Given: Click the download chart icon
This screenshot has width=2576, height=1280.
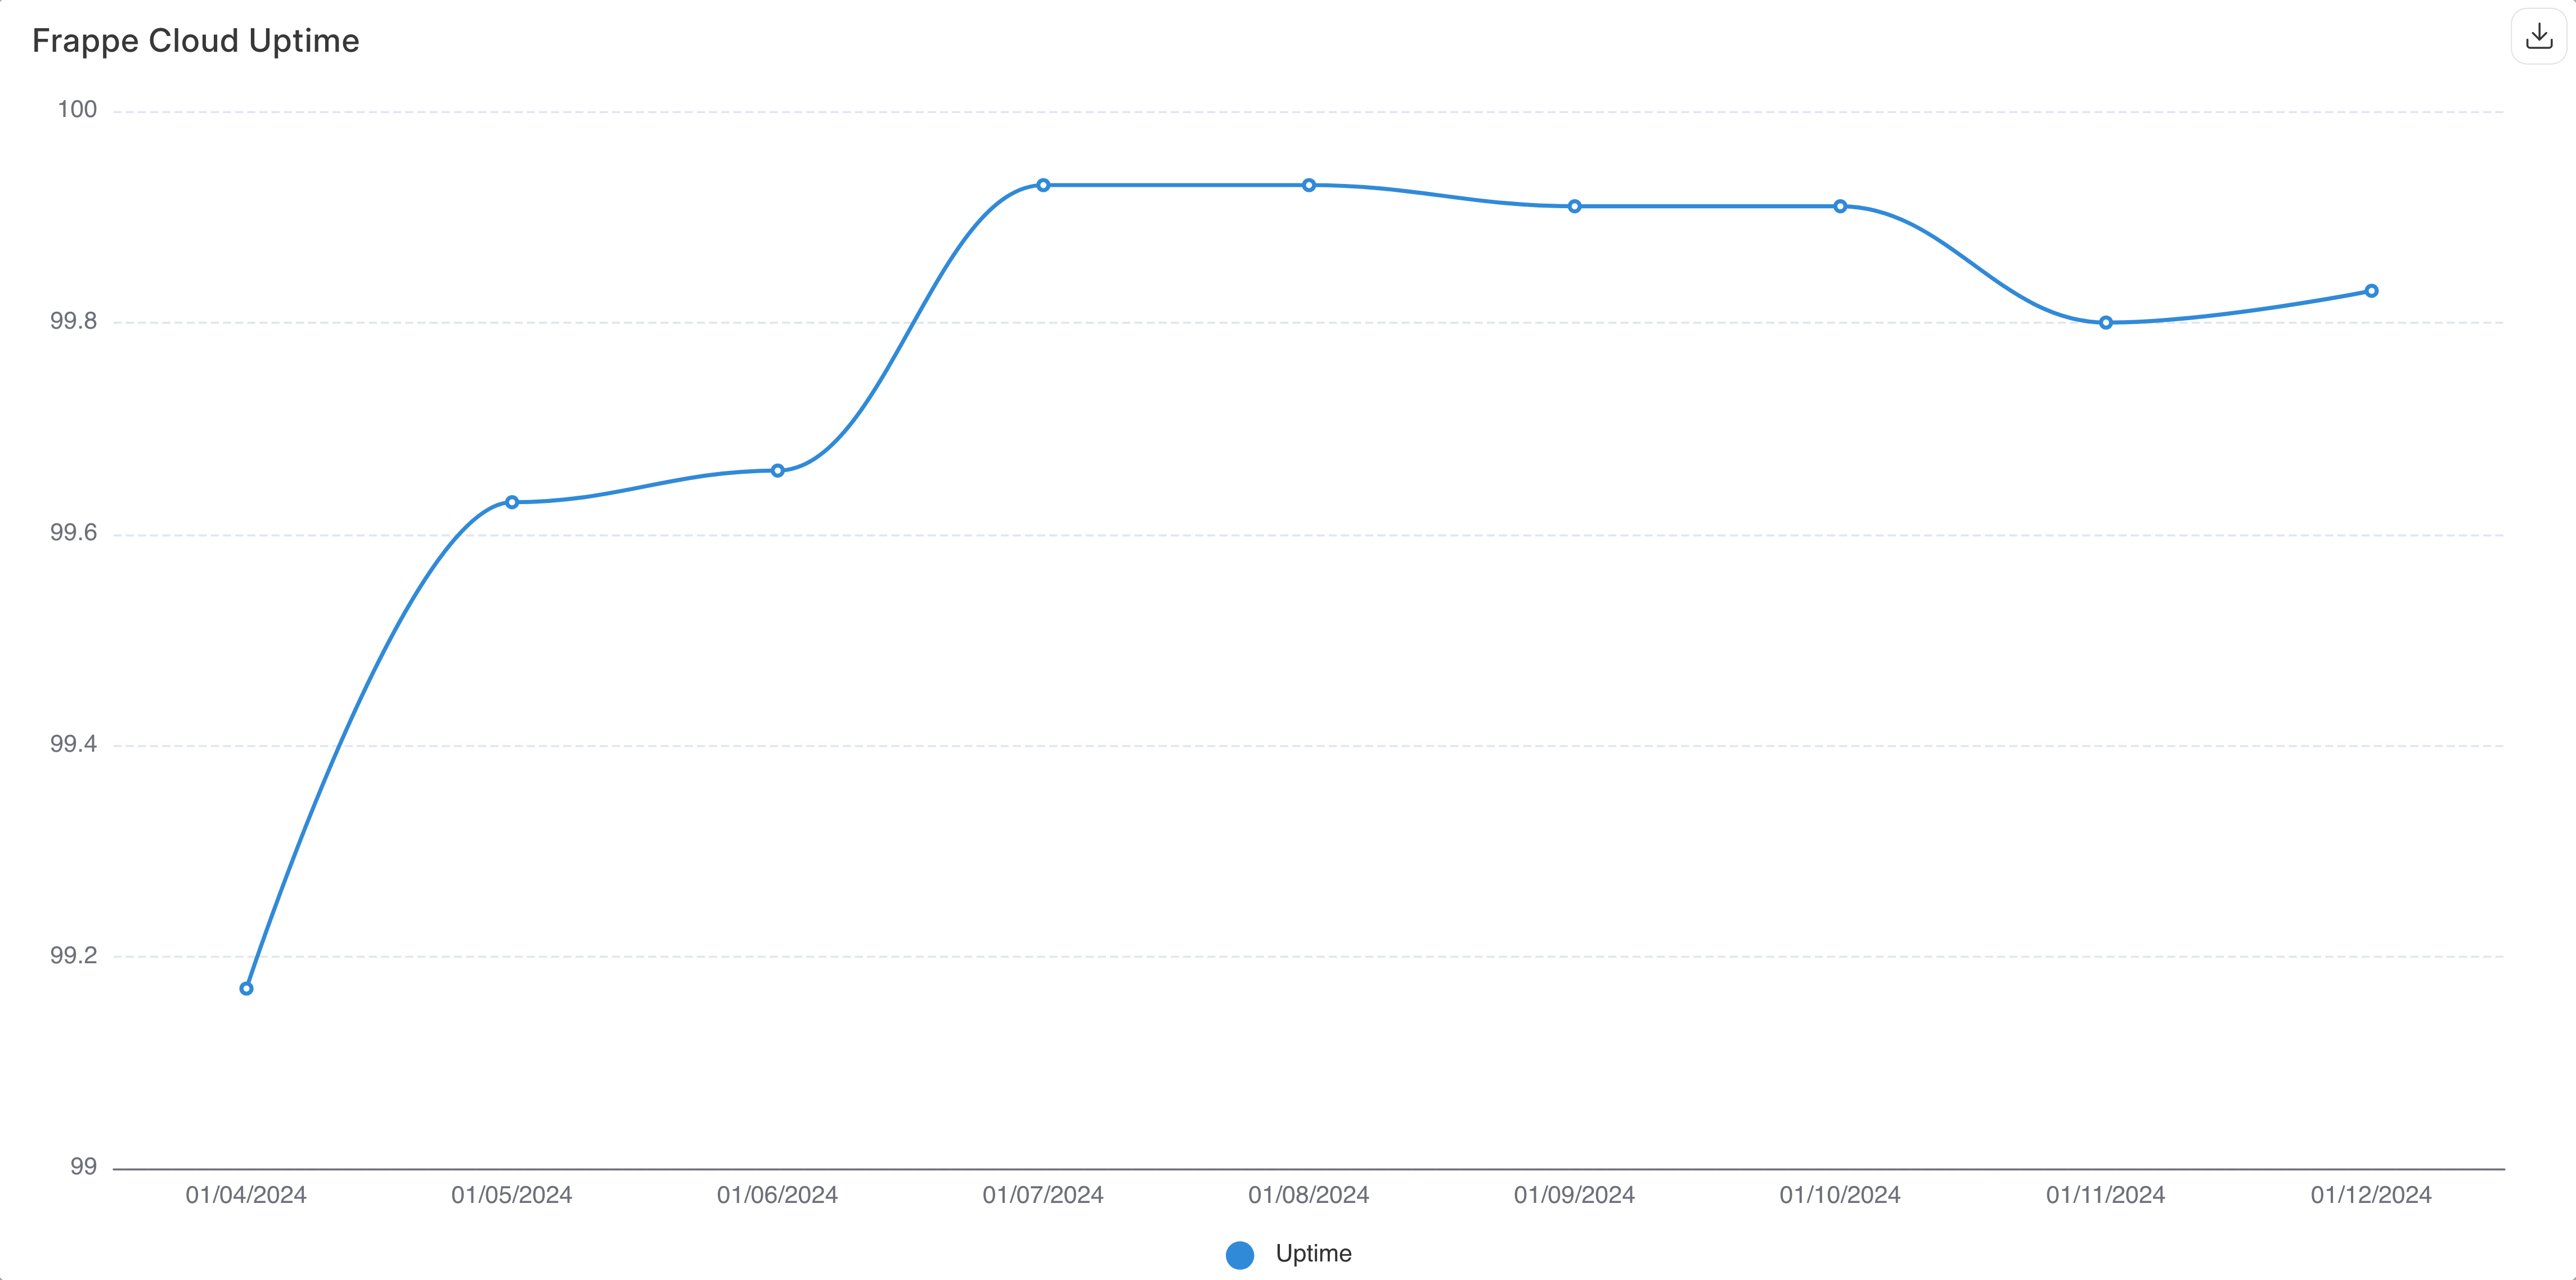Looking at the screenshot, I should pyautogui.click(x=2539, y=37).
